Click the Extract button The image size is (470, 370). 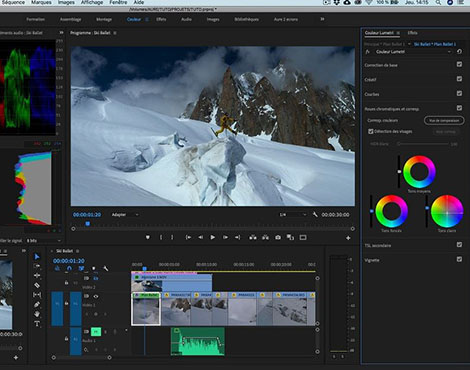click(x=265, y=237)
